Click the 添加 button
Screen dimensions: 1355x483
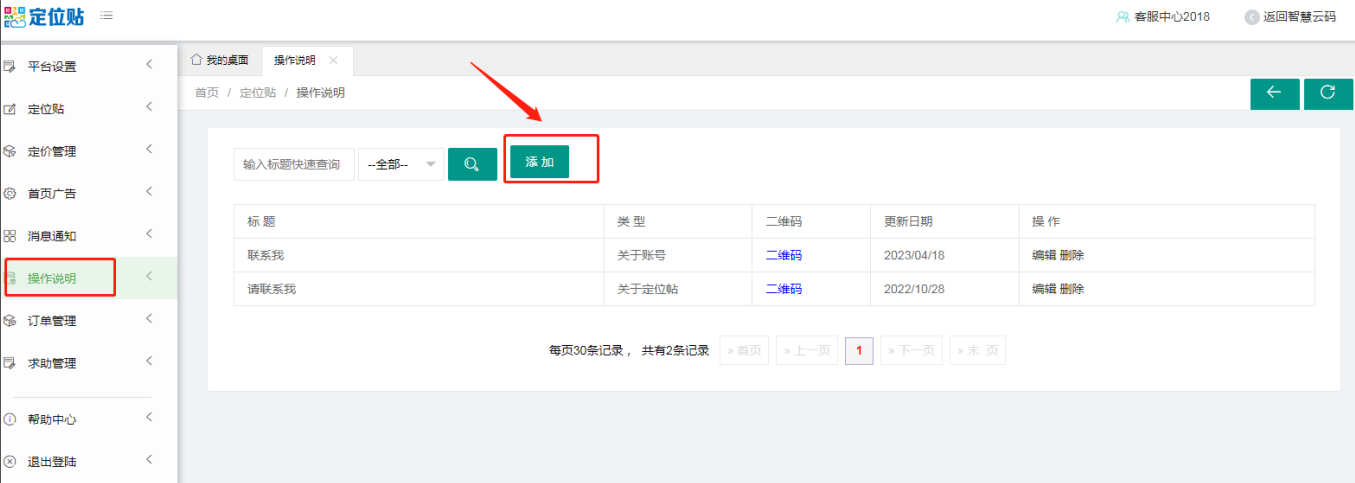point(539,162)
